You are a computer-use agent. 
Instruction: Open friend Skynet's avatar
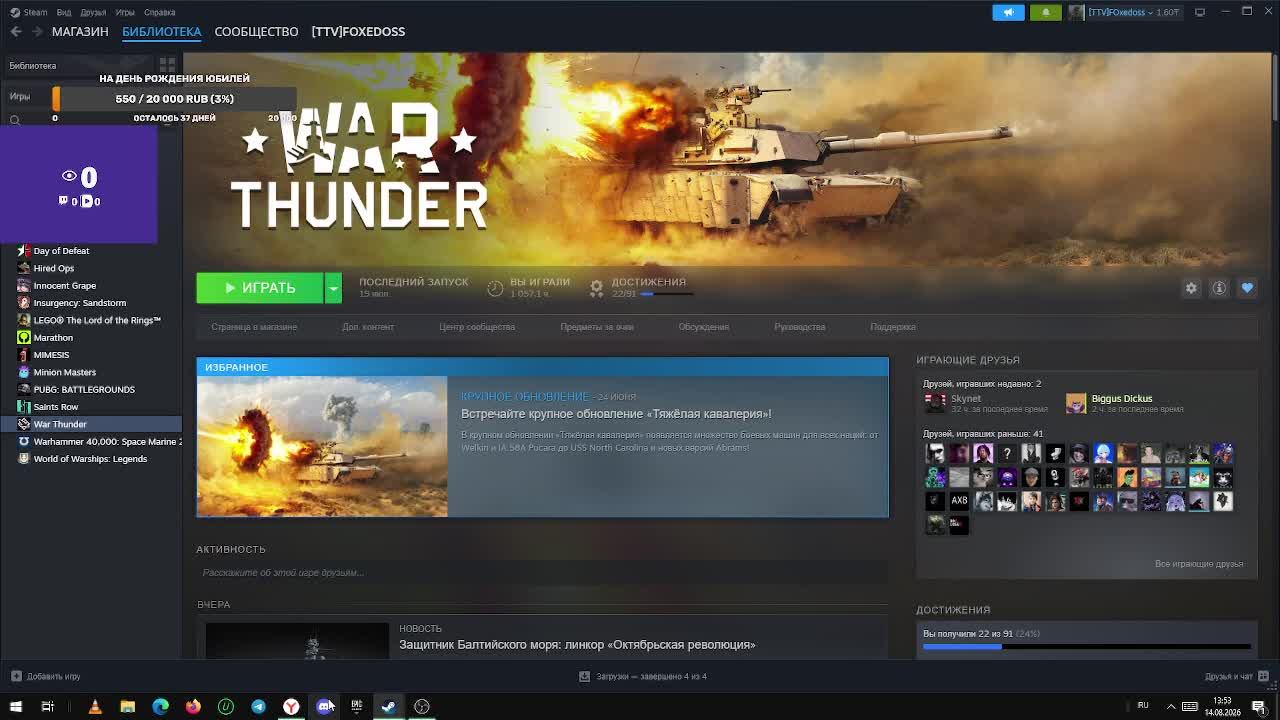coord(935,403)
